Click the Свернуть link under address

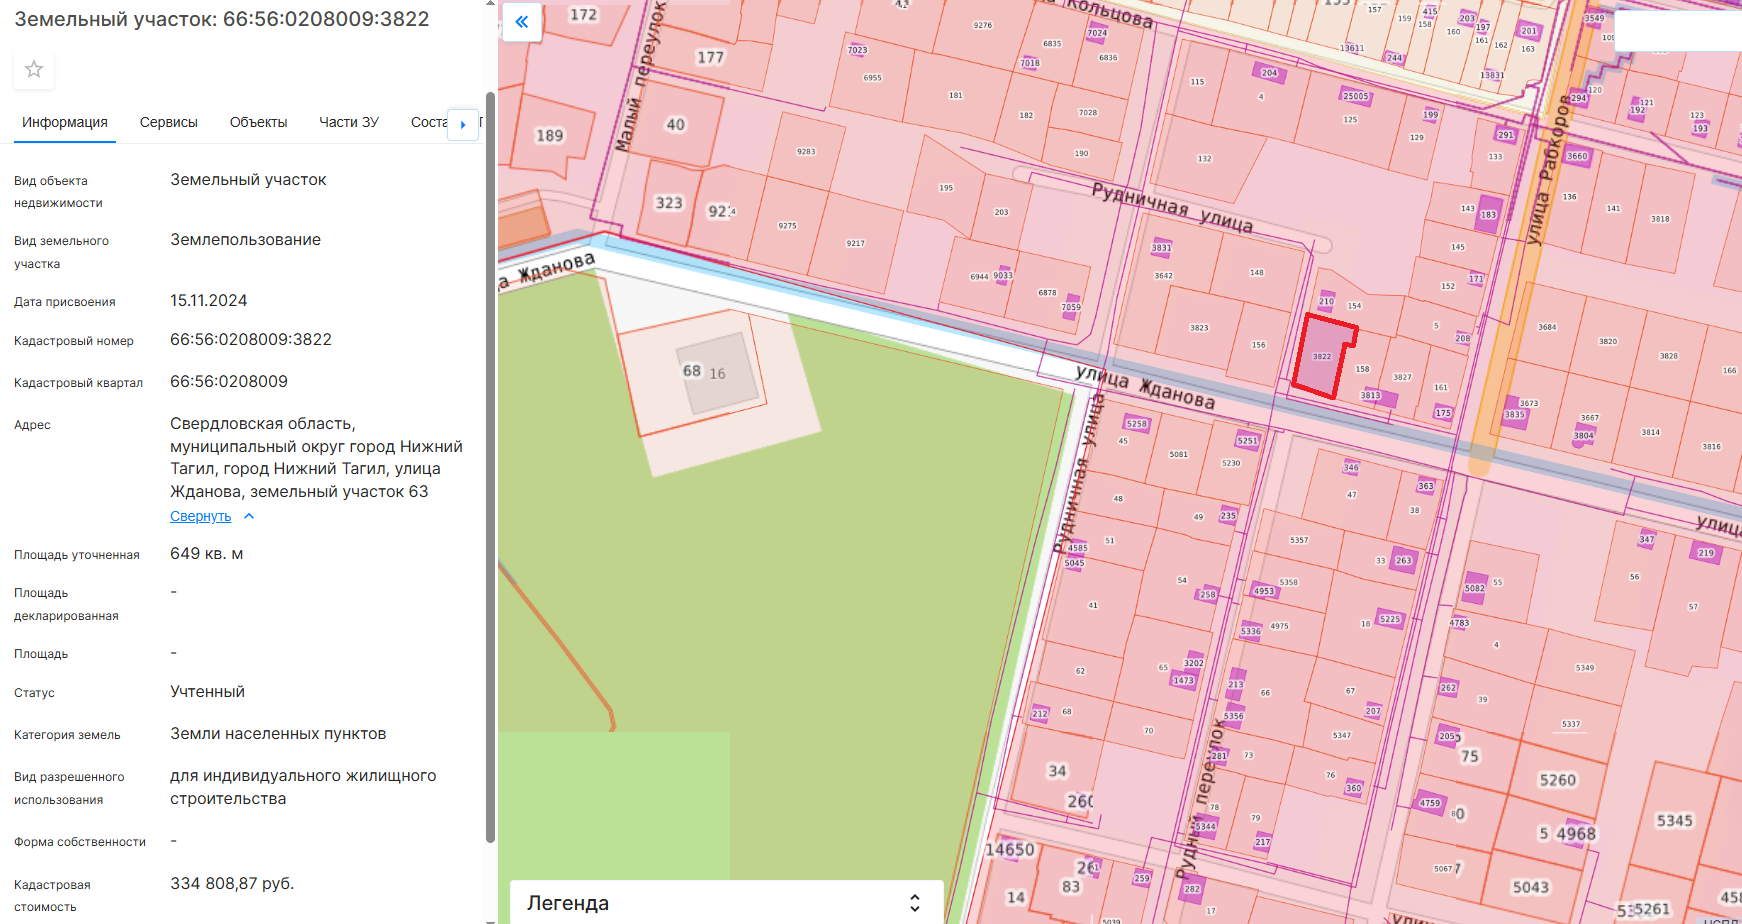click(x=200, y=517)
